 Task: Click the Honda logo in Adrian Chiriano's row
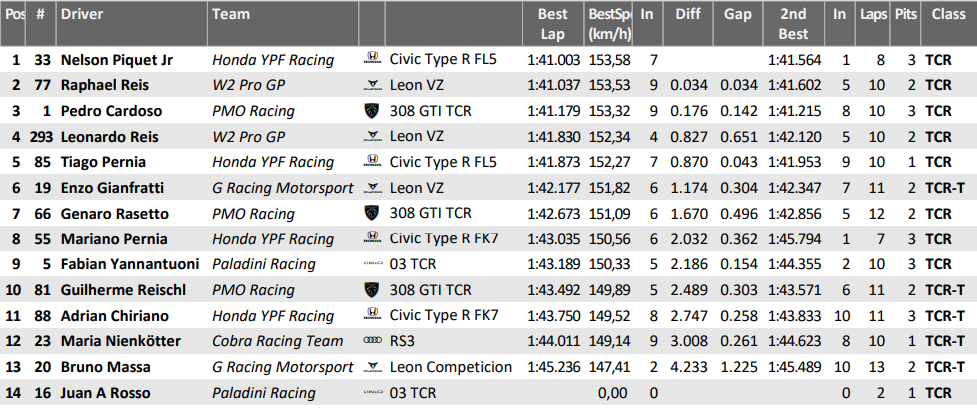[373, 316]
